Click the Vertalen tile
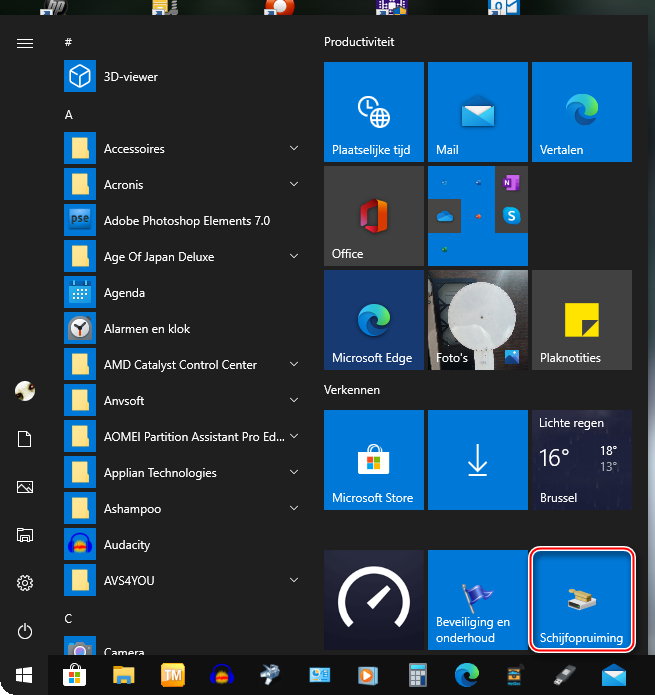 point(581,111)
